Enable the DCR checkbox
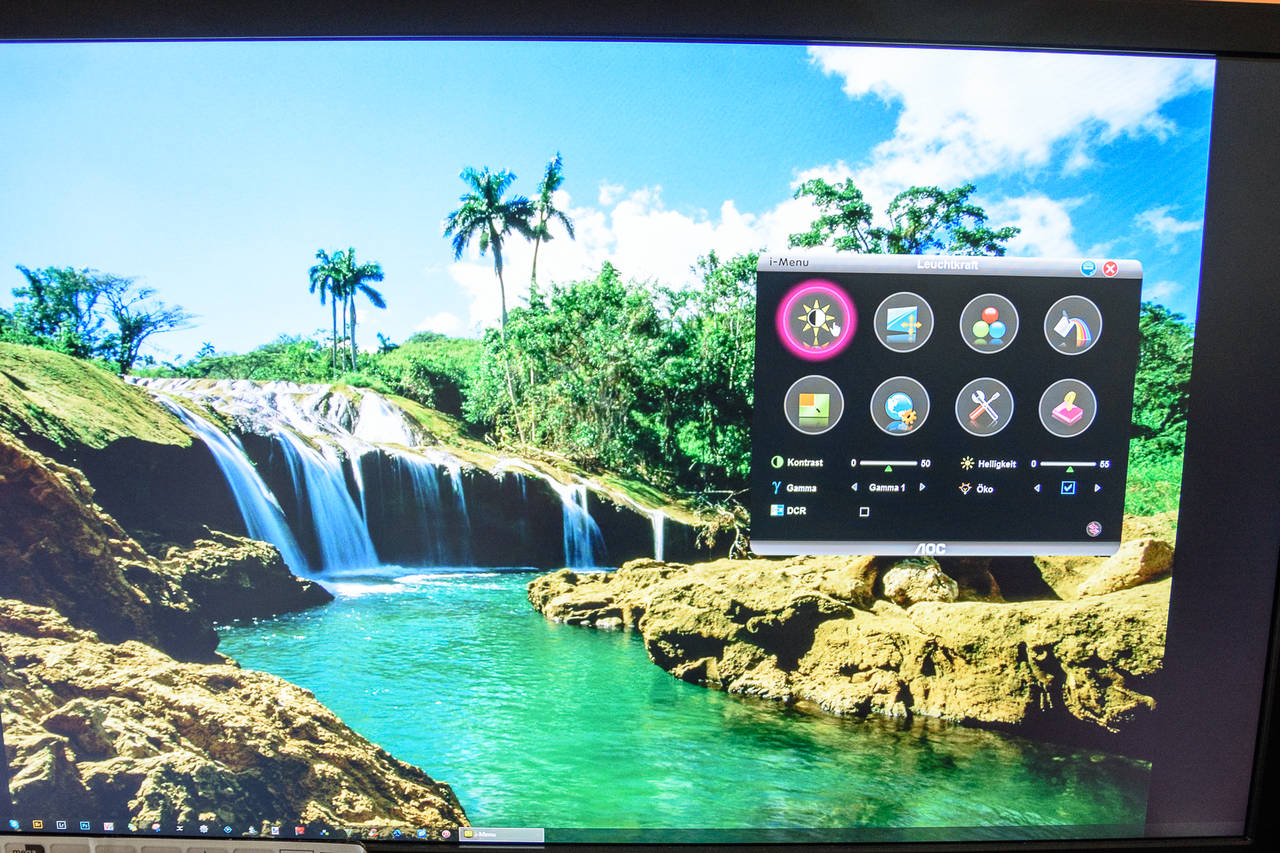Screen dimensions: 1280x853 tap(864, 512)
